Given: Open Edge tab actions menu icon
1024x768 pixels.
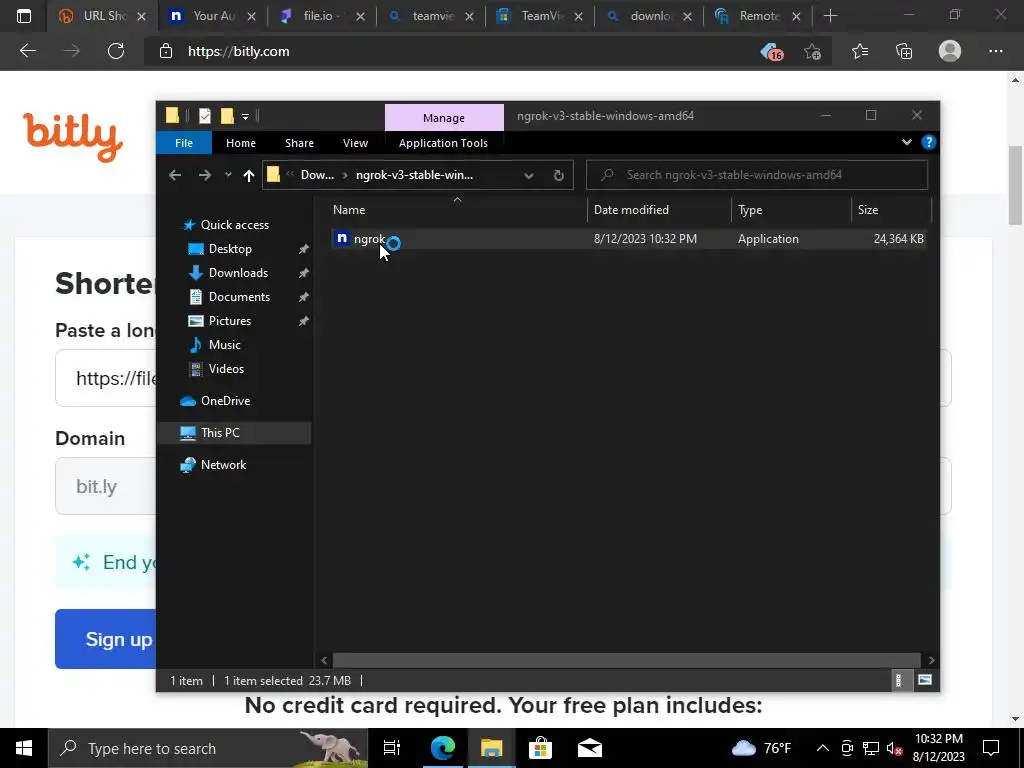Looking at the screenshot, I should click(24, 16).
